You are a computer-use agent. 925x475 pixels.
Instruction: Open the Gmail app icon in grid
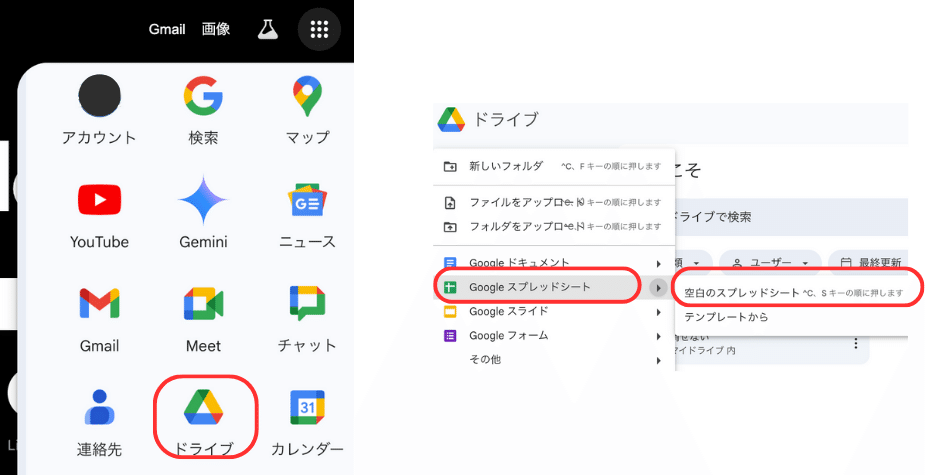(x=99, y=319)
